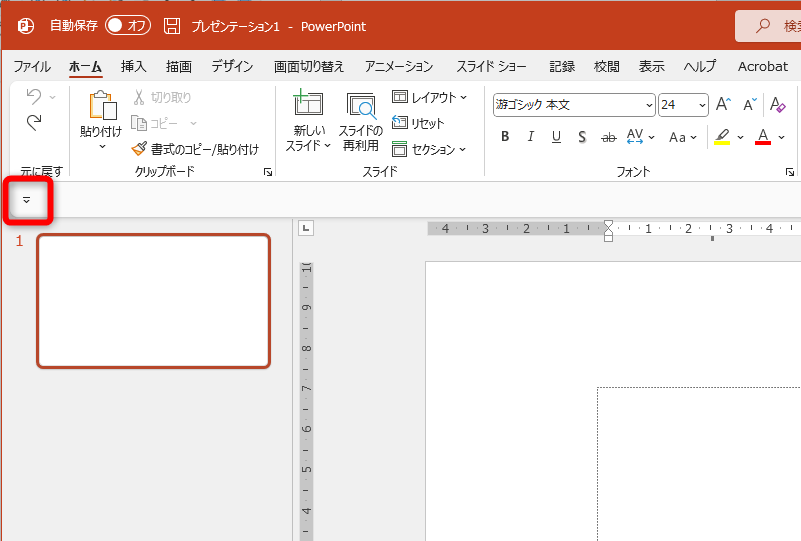Open the アニメーション tab
Image resolution: width=801 pixels, height=541 pixels.
pos(399,66)
